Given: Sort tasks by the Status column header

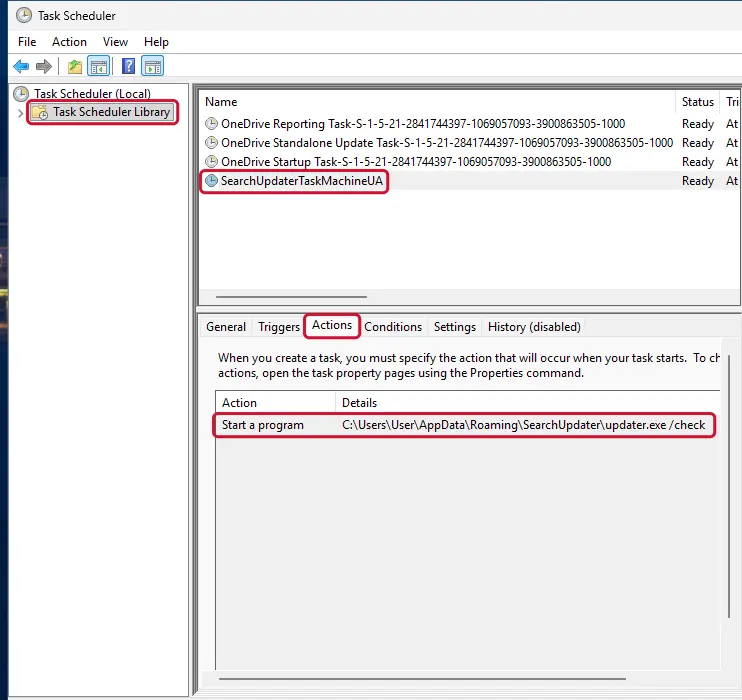Looking at the screenshot, I should tap(698, 102).
